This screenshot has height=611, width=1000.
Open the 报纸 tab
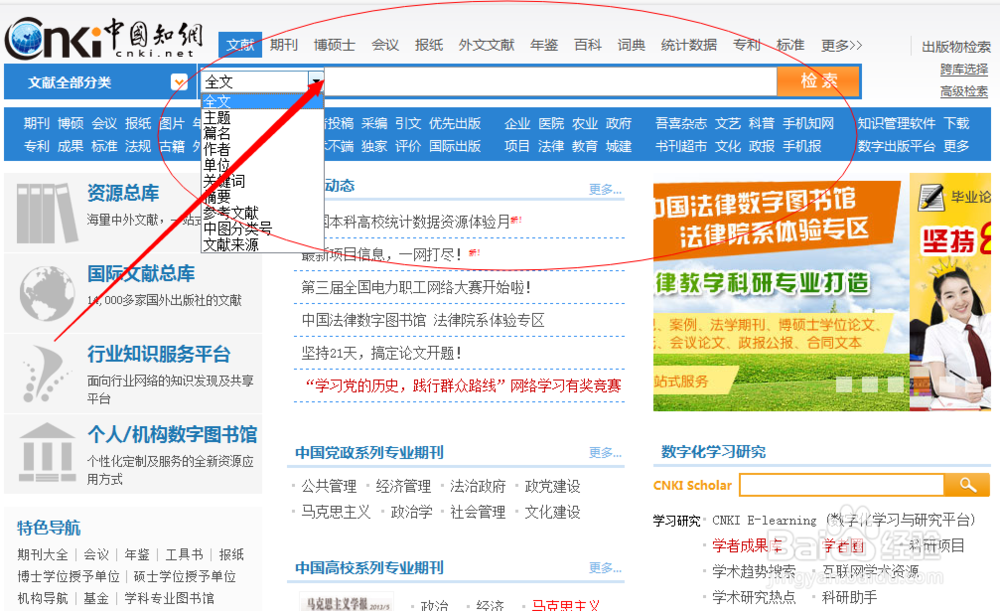pyautogui.click(x=429, y=45)
